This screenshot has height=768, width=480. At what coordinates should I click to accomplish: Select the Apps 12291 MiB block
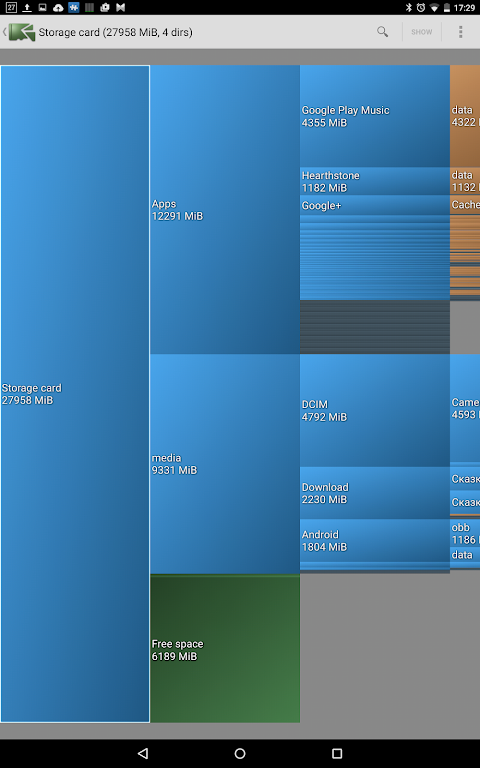[225, 210]
